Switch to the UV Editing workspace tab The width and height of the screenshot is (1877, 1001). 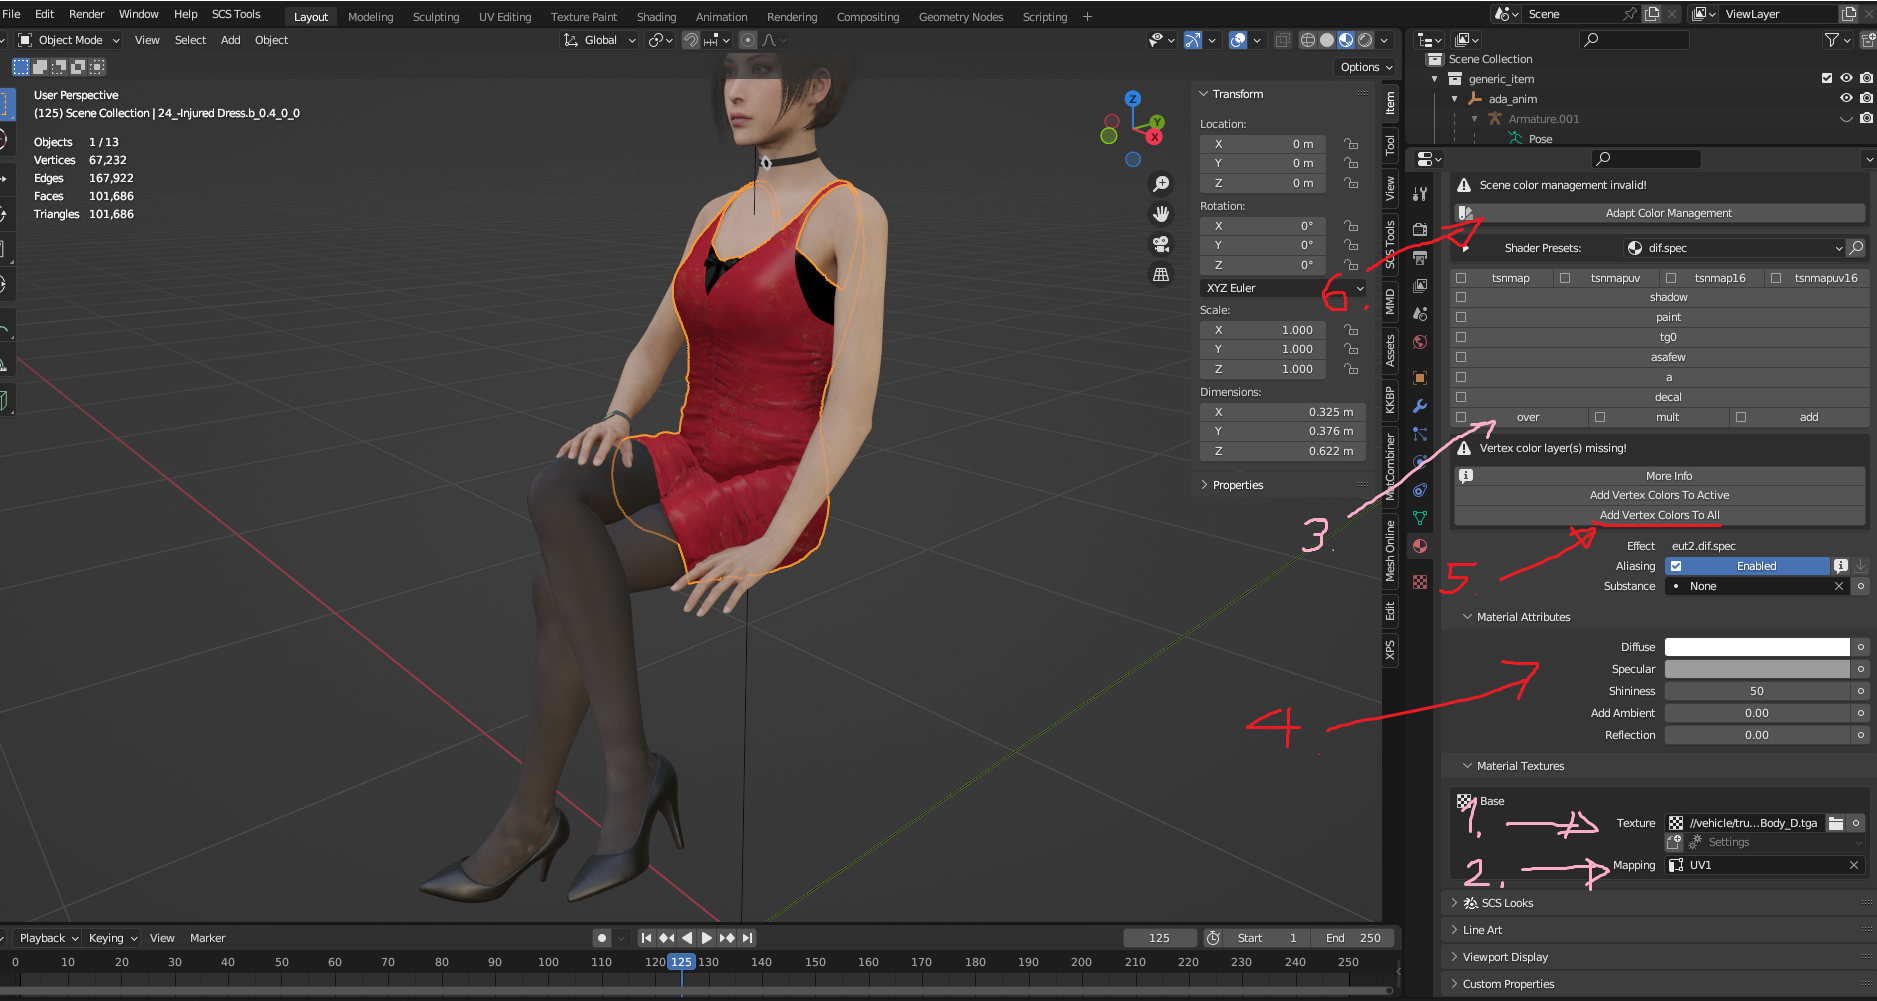coord(504,17)
